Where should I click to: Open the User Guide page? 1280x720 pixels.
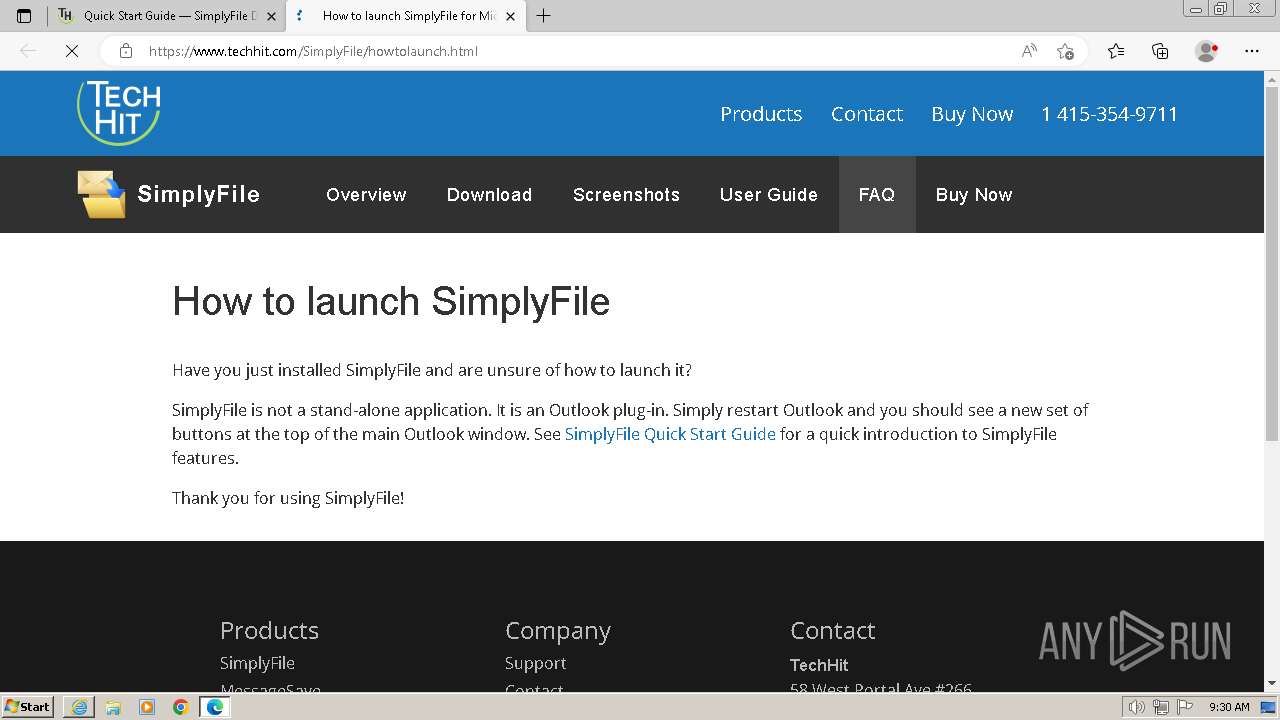click(768, 195)
